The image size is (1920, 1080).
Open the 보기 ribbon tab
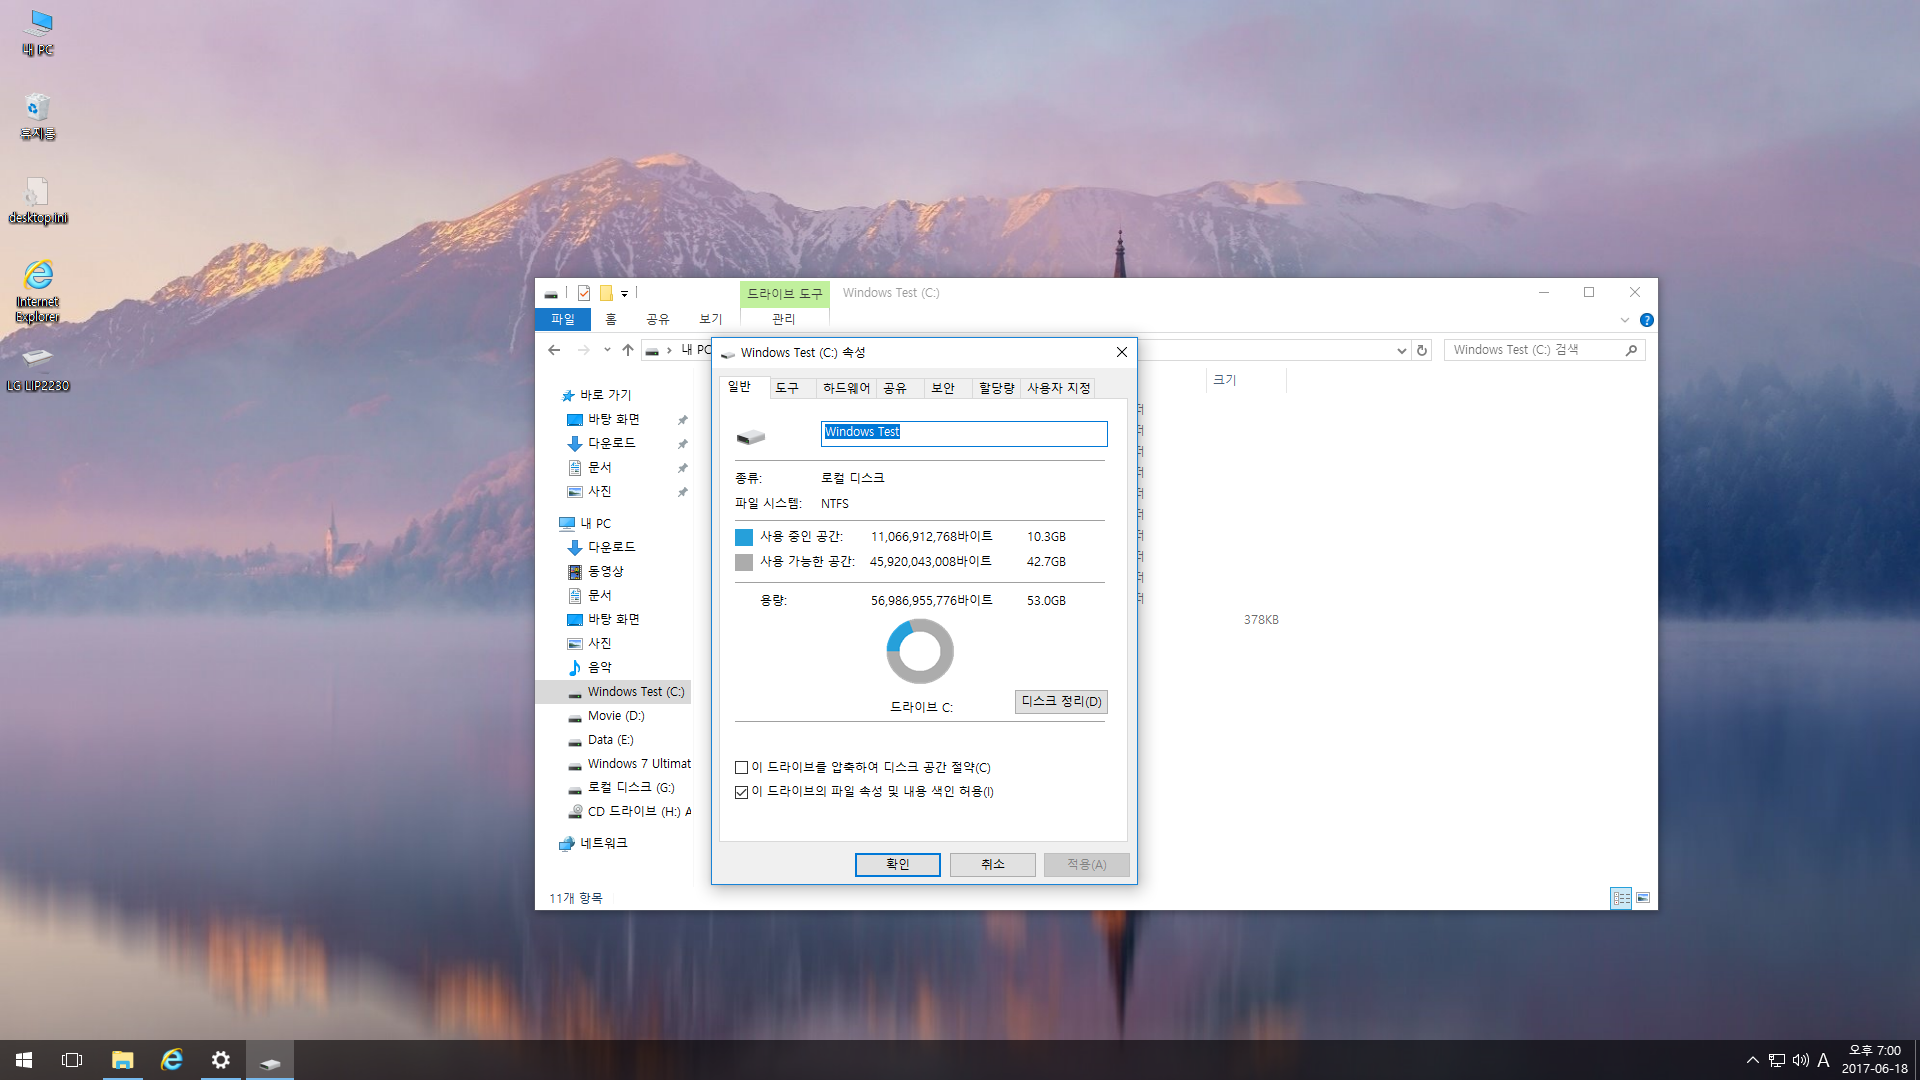click(x=711, y=319)
